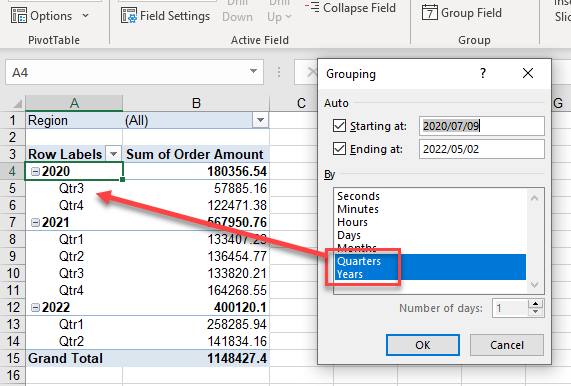571x386 pixels.
Task: Toggle the Ending at checkbox
Action: (x=339, y=149)
